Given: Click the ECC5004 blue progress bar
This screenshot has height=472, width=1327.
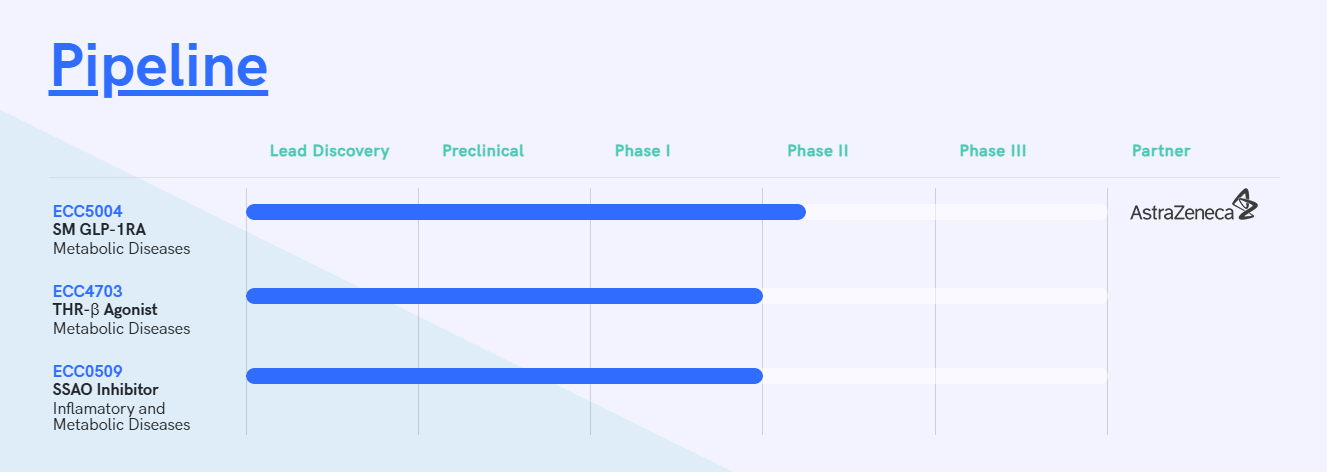Looking at the screenshot, I should click(525, 212).
